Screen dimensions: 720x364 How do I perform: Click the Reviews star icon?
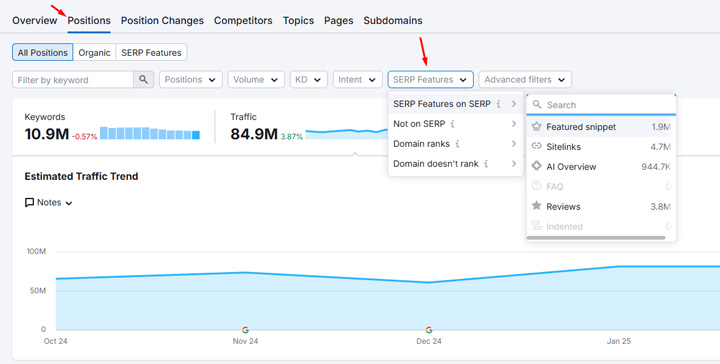[536, 206]
